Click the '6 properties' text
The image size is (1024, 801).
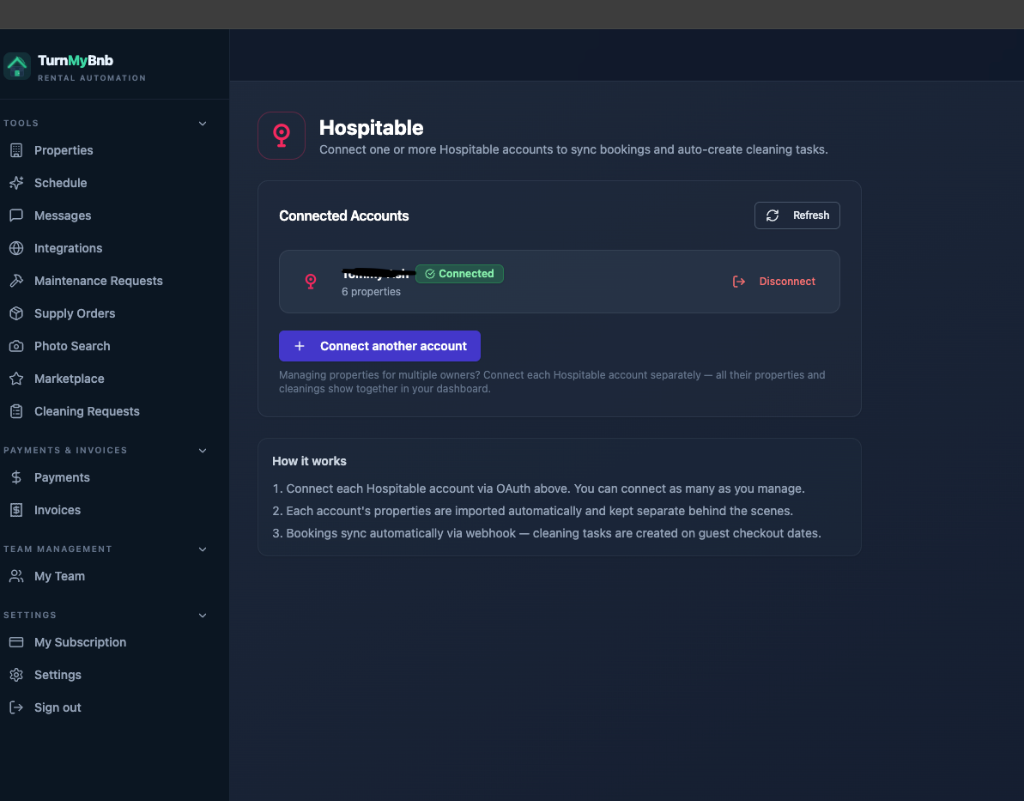click(371, 292)
